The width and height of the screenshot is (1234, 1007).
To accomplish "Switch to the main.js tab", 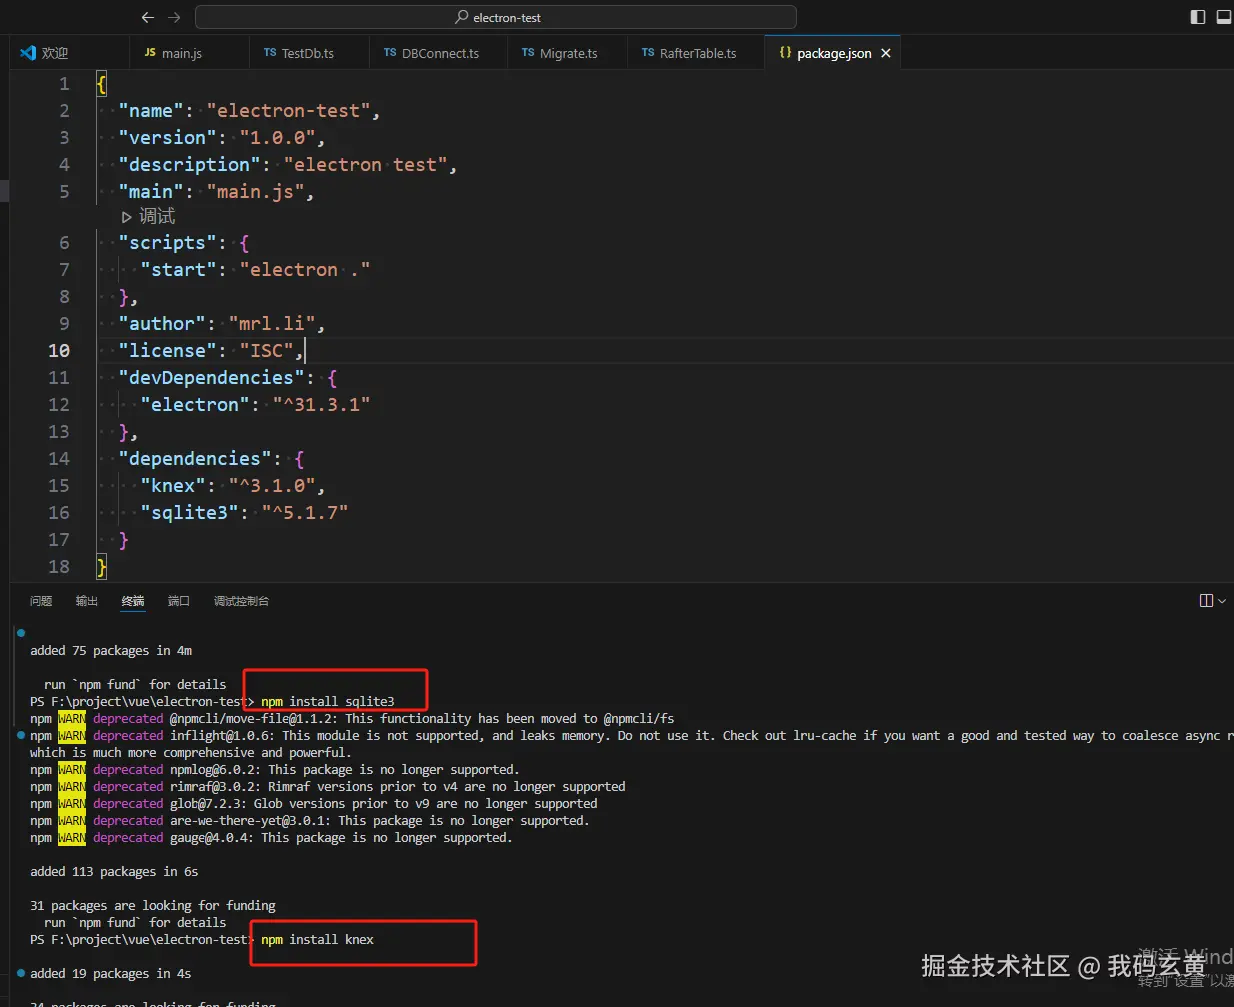I will click(x=190, y=53).
